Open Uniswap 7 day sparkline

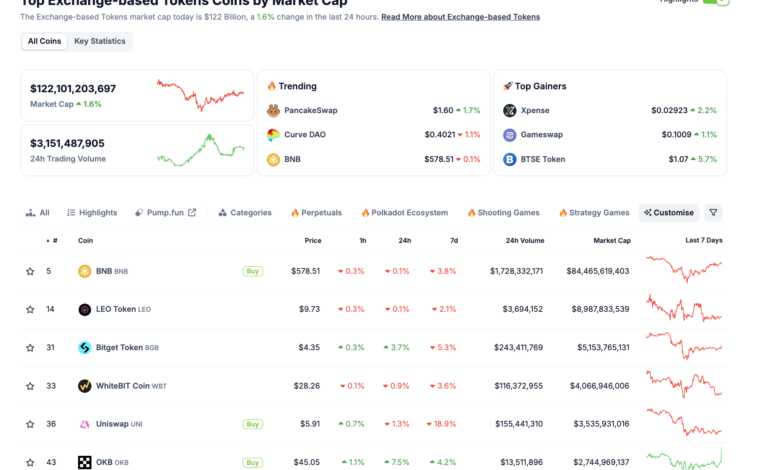click(684, 422)
